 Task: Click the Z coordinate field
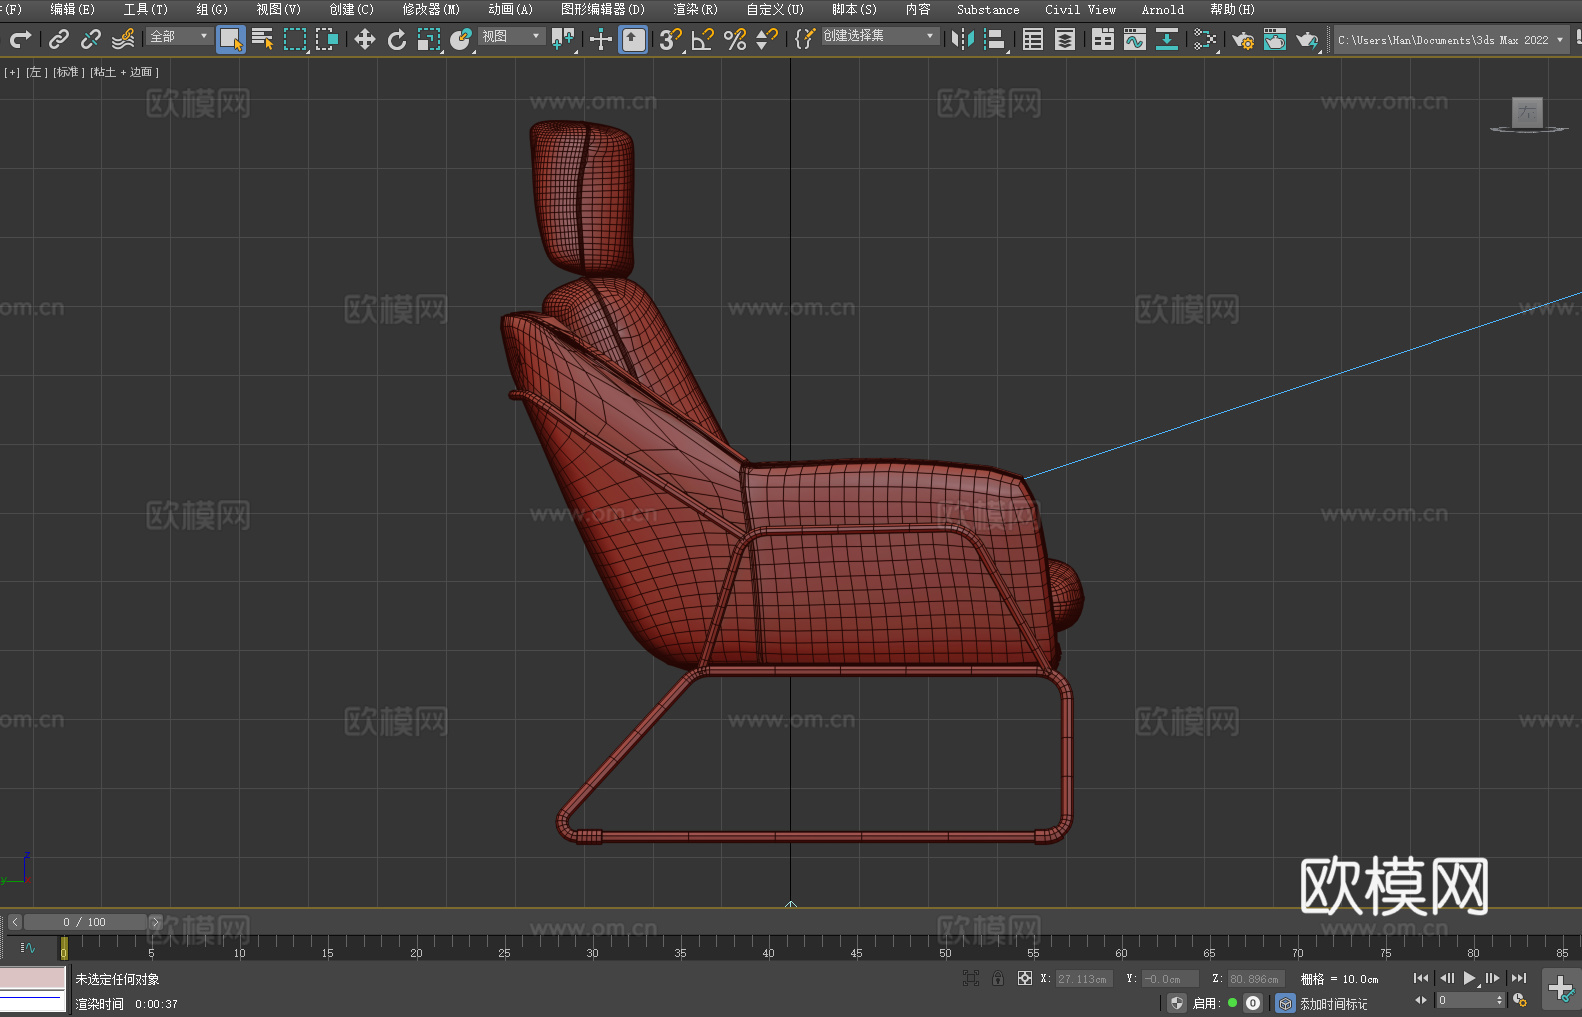[x=1256, y=979]
